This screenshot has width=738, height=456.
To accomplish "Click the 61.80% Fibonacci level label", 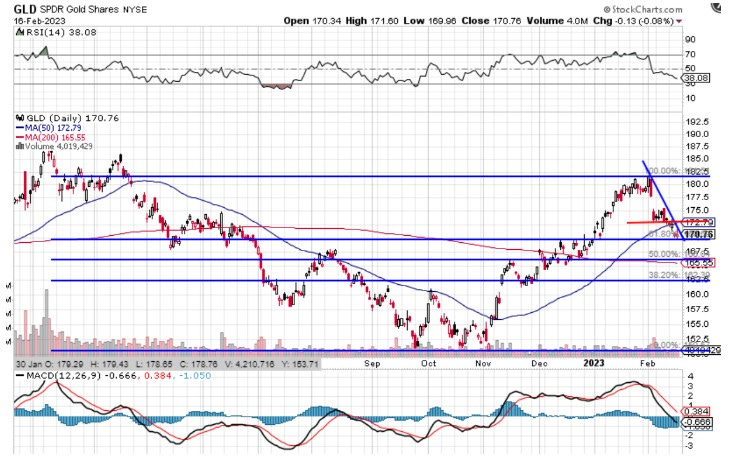I will [x=665, y=235].
